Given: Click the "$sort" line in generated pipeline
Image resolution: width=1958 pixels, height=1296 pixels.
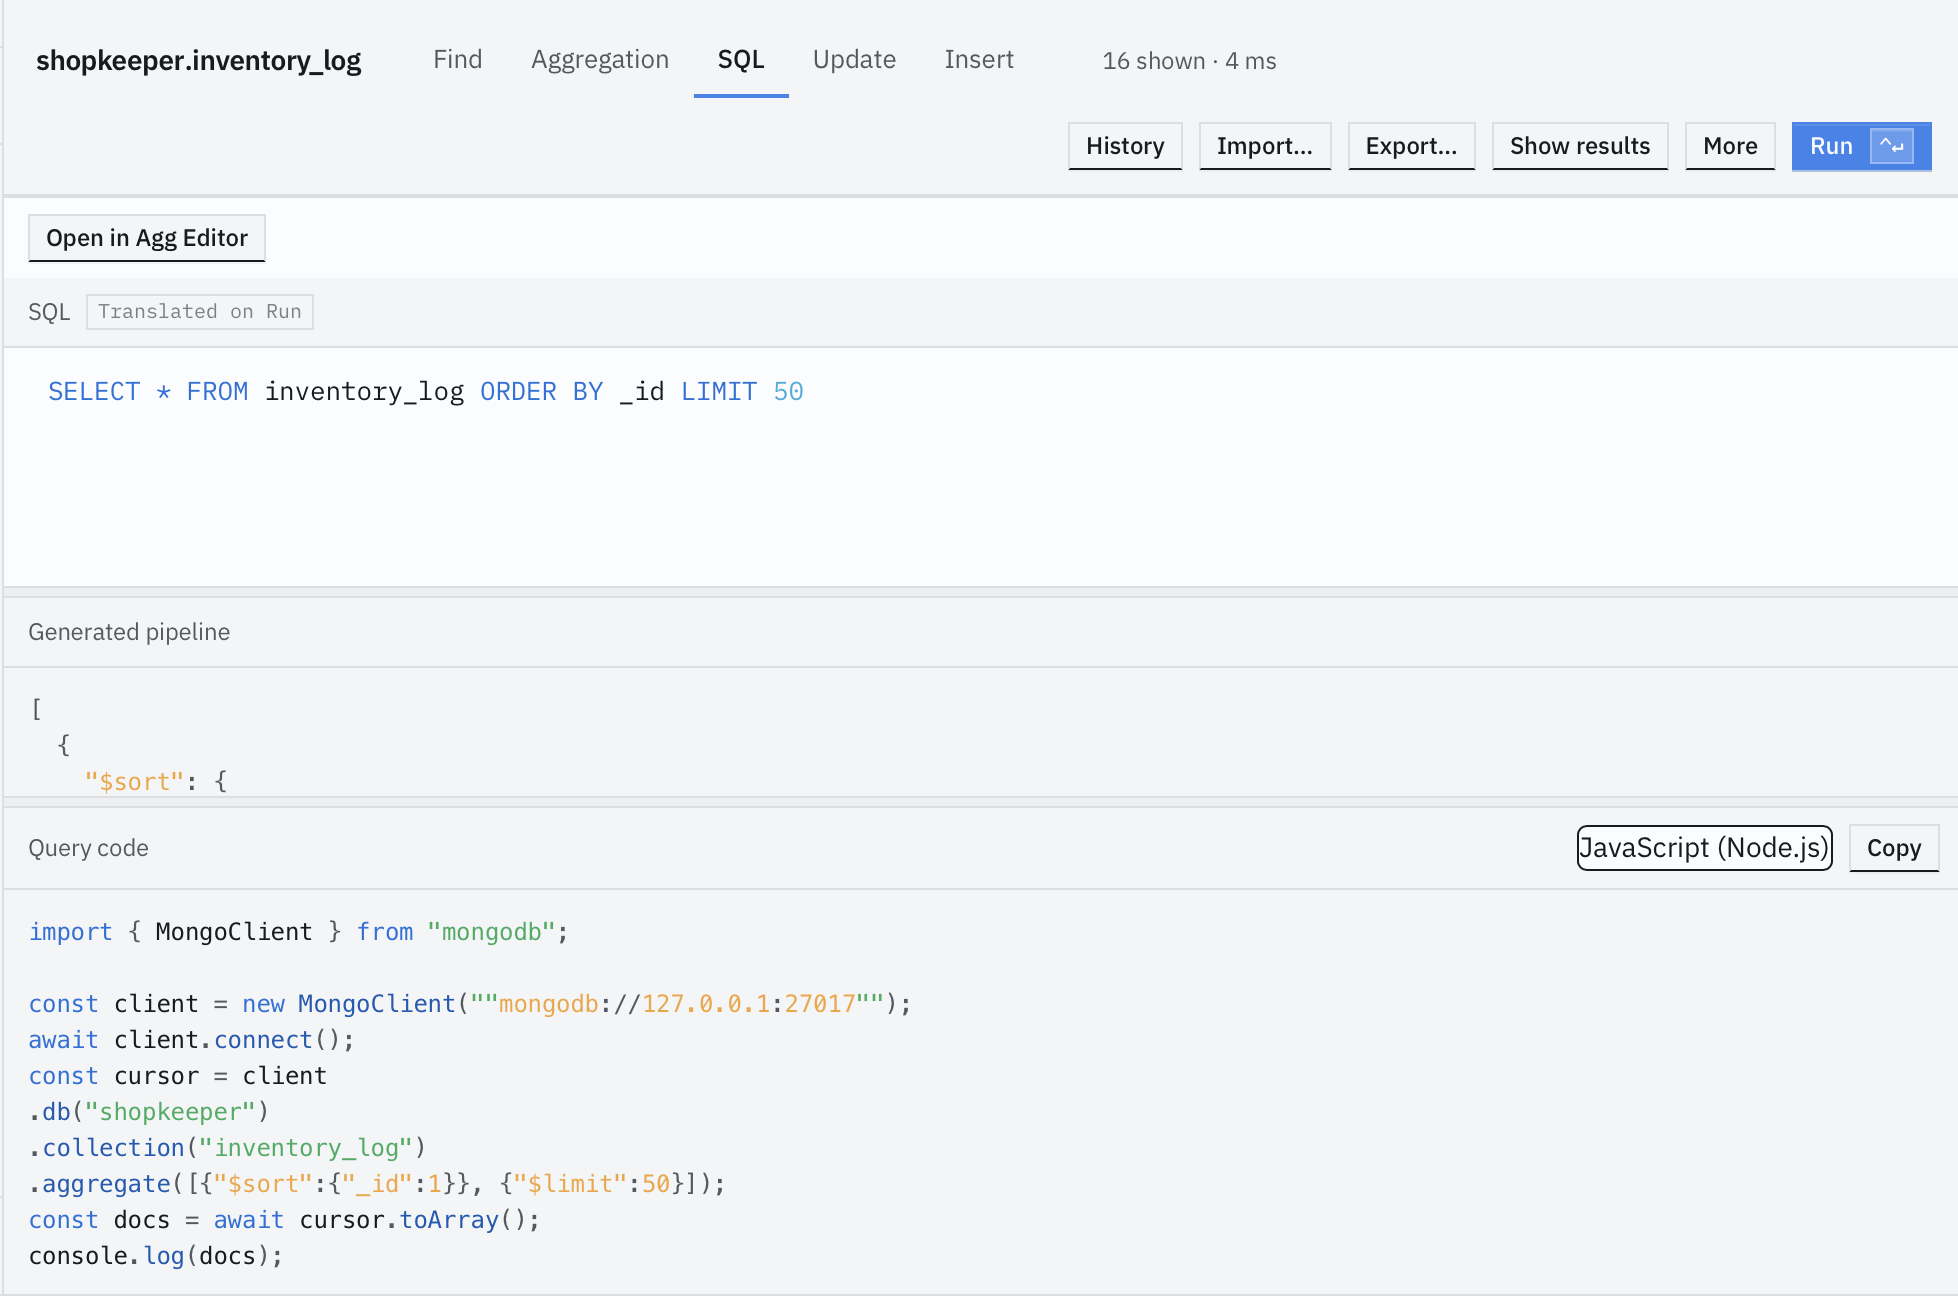Looking at the screenshot, I should tap(156, 781).
